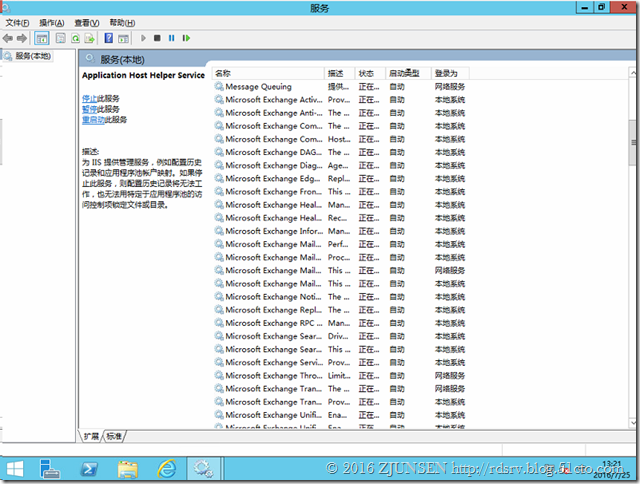Open PowerShell from the taskbar
The height and width of the screenshot is (484, 640).
click(89, 469)
